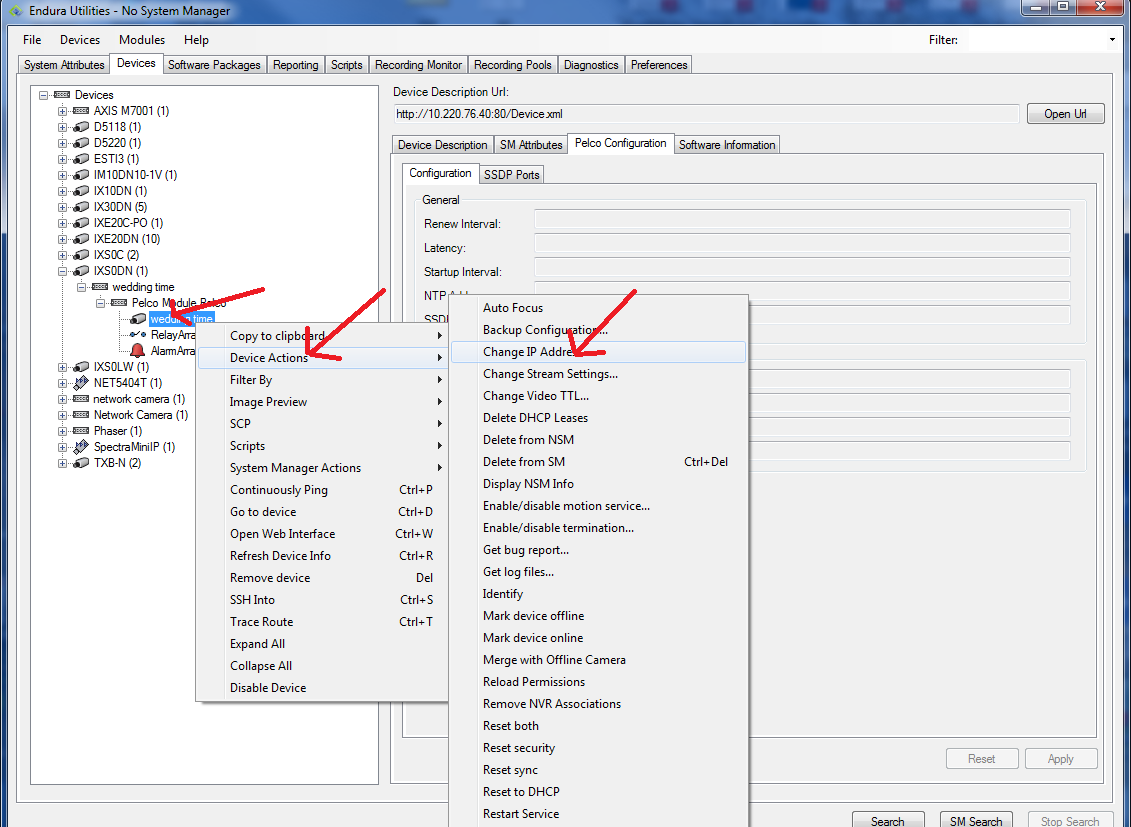This screenshot has height=827, width=1131.
Task: Click the RelayArray icon in tree
Action: (137, 335)
